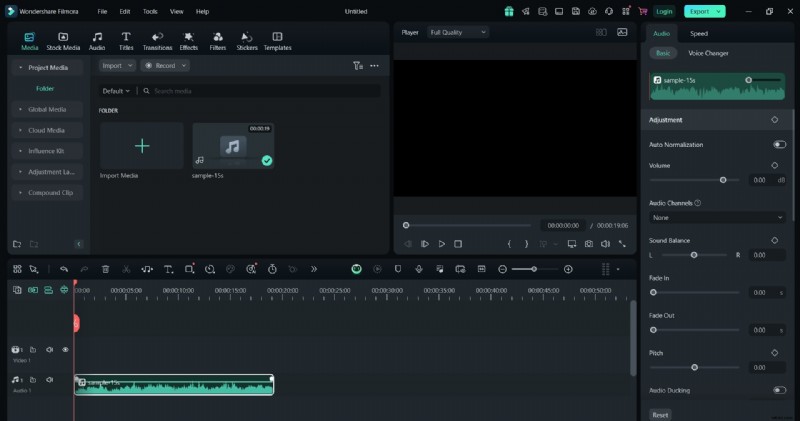The image size is (800, 421).
Task: Click the player volume speaker icon
Action: (x=605, y=244)
